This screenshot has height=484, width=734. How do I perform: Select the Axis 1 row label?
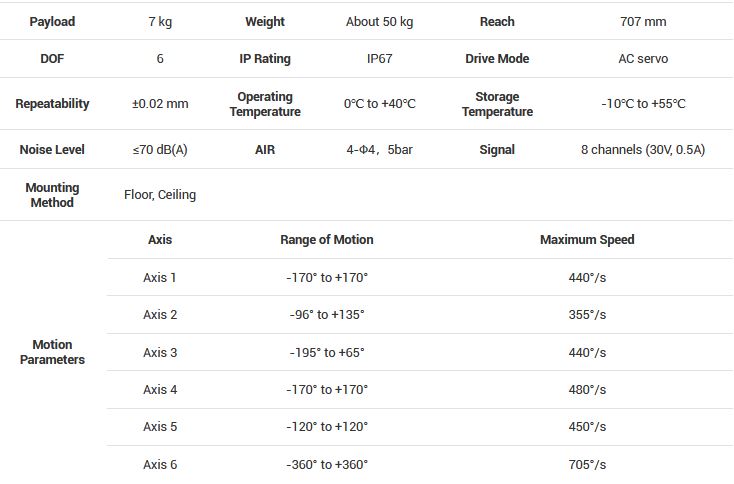point(160,277)
